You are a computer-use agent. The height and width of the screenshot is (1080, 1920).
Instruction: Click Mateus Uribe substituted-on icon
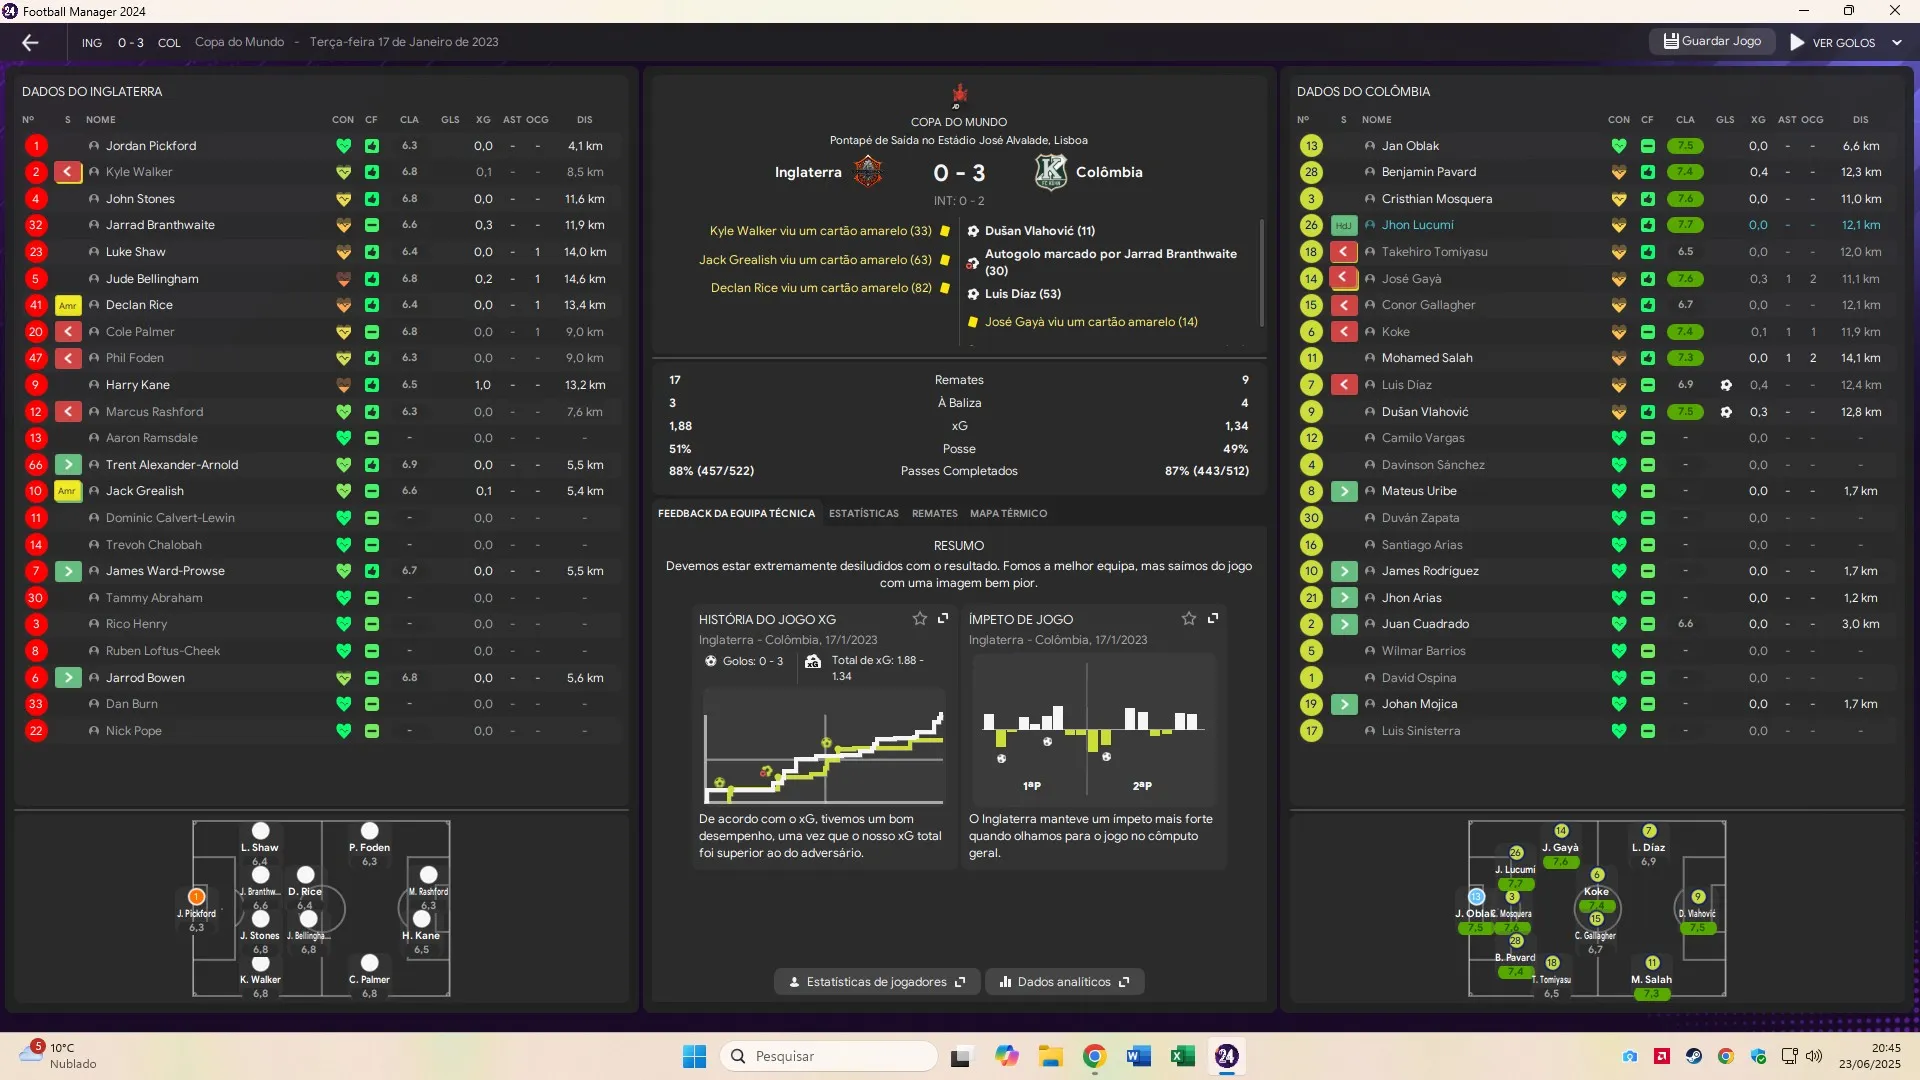pyautogui.click(x=1343, y=491)
